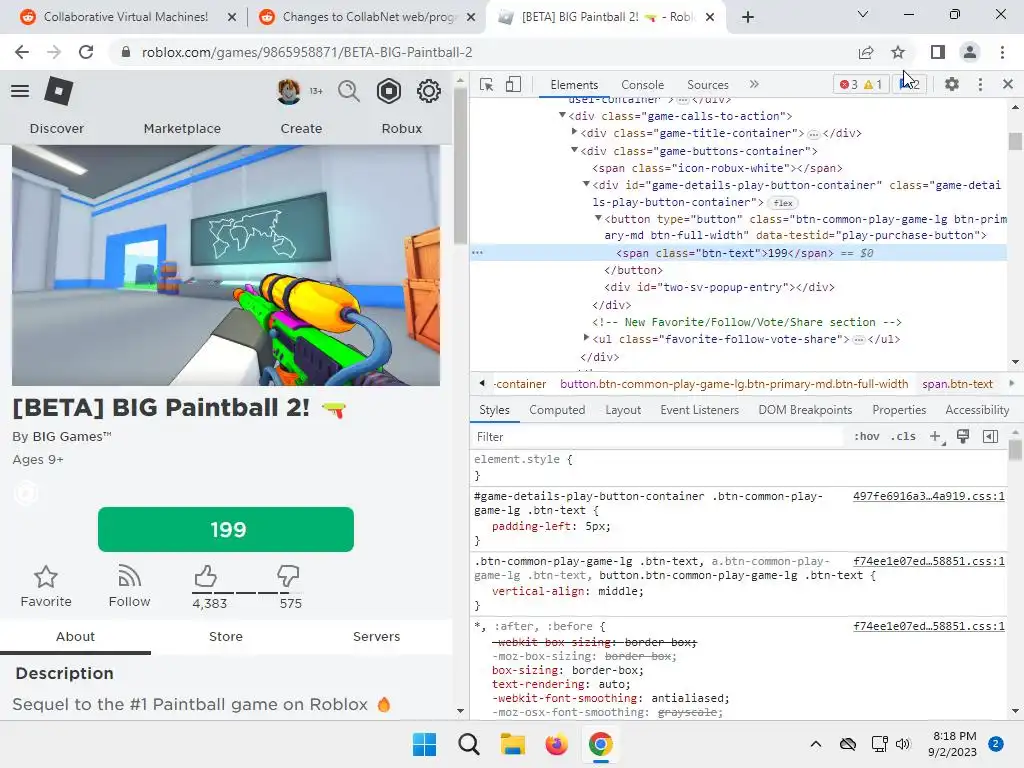The image size is (1024, 768).
Task: Expand the favorite-follow-vote-share ul node
Action: point(586,338)
